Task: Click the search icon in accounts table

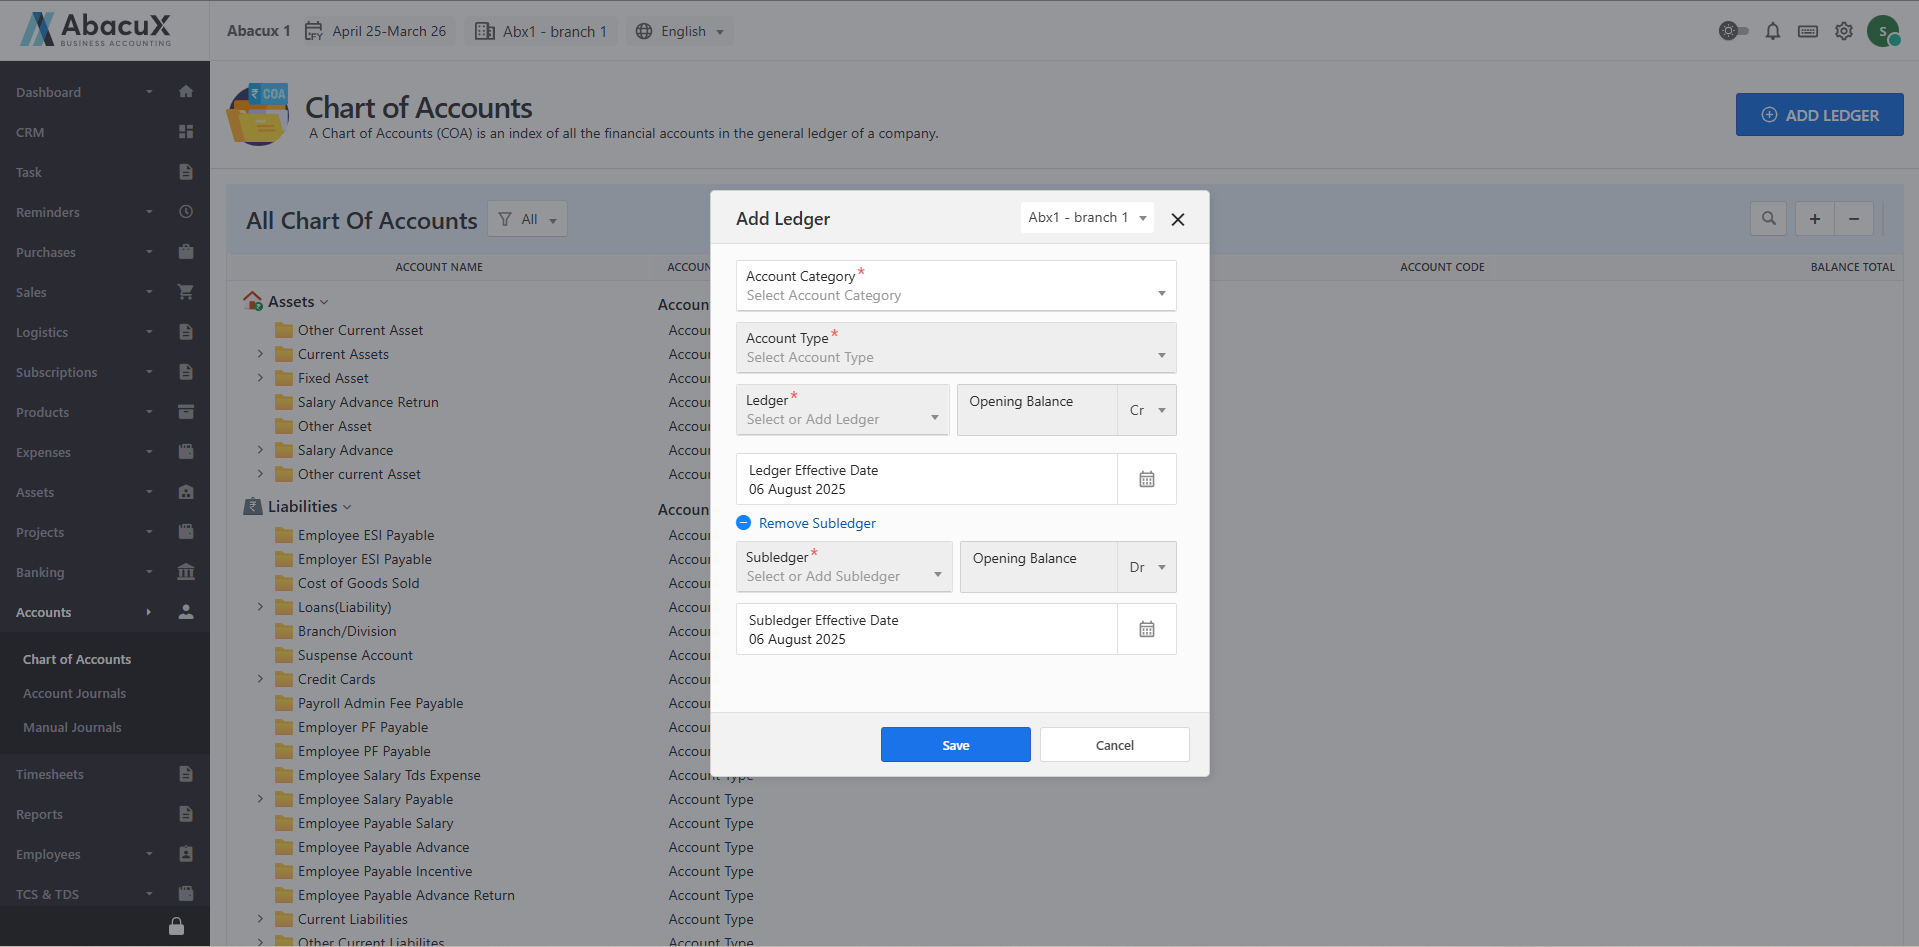Action: (x=1768, y=219)
